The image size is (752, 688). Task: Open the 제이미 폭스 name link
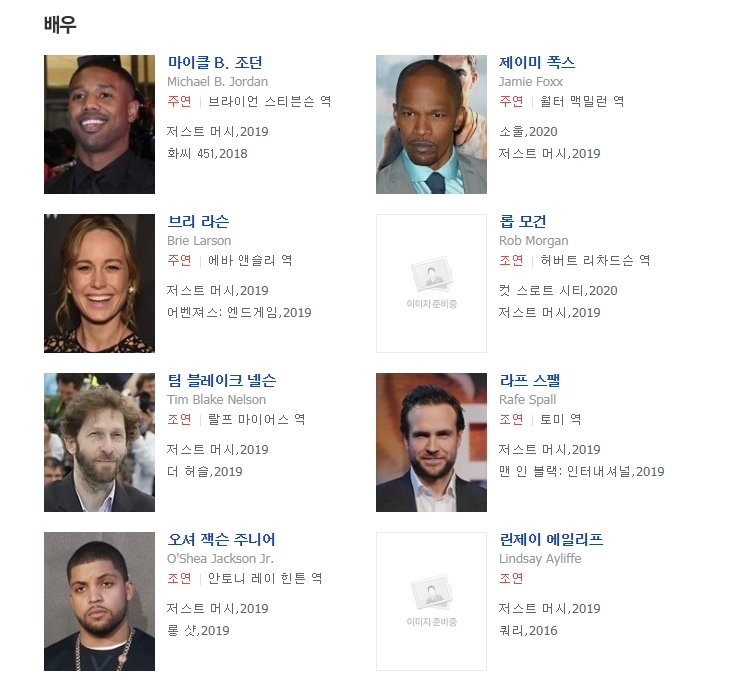pos(537,62)
